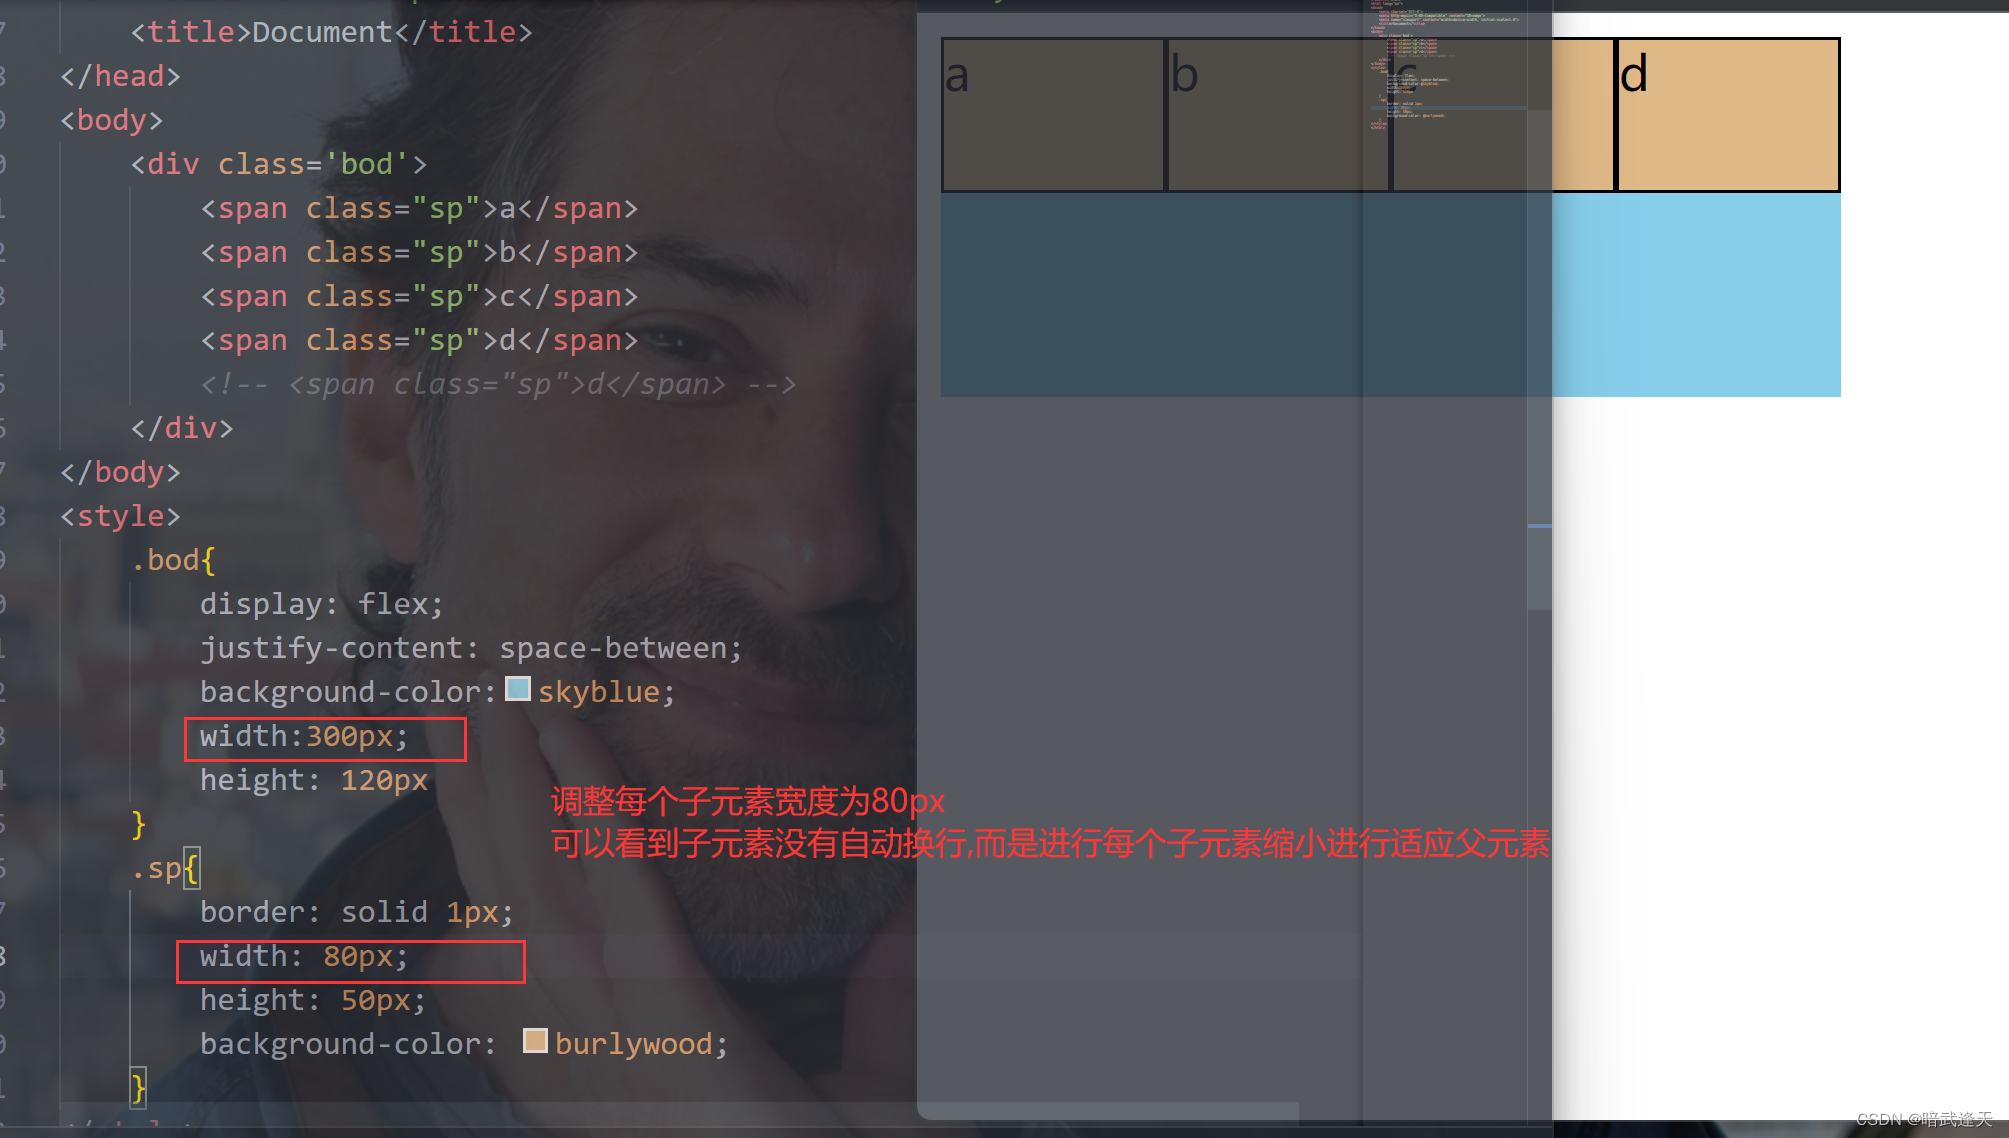The image size is (2009, 1138).
Task: Click the title tag text Document
Action: [322, 32]
